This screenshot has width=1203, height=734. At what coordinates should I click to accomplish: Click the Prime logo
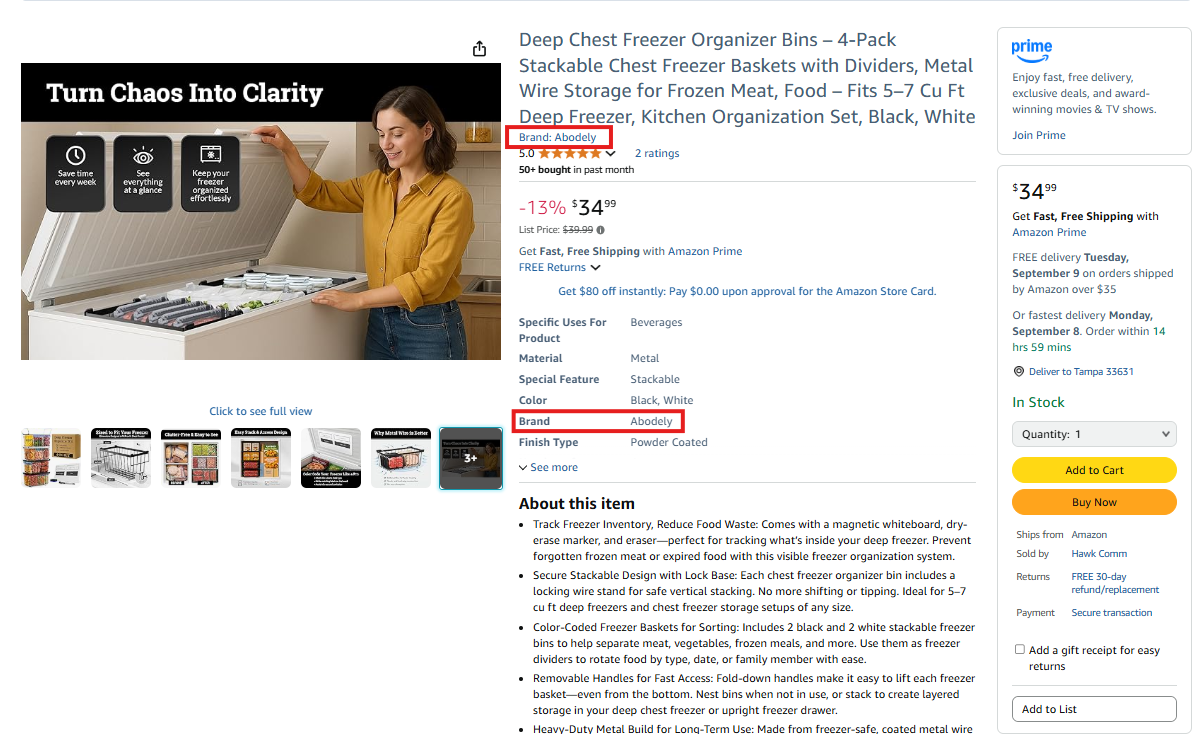tap(1032, 49)
